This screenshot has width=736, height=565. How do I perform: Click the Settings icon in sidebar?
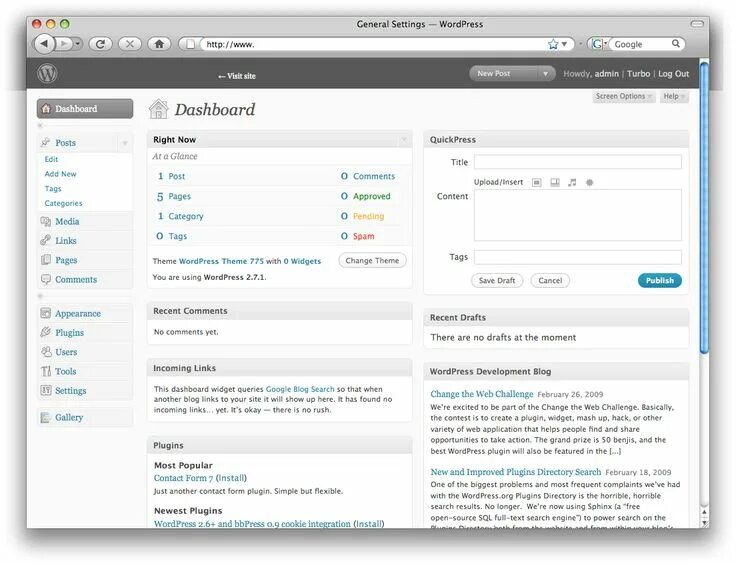[46, 390]
